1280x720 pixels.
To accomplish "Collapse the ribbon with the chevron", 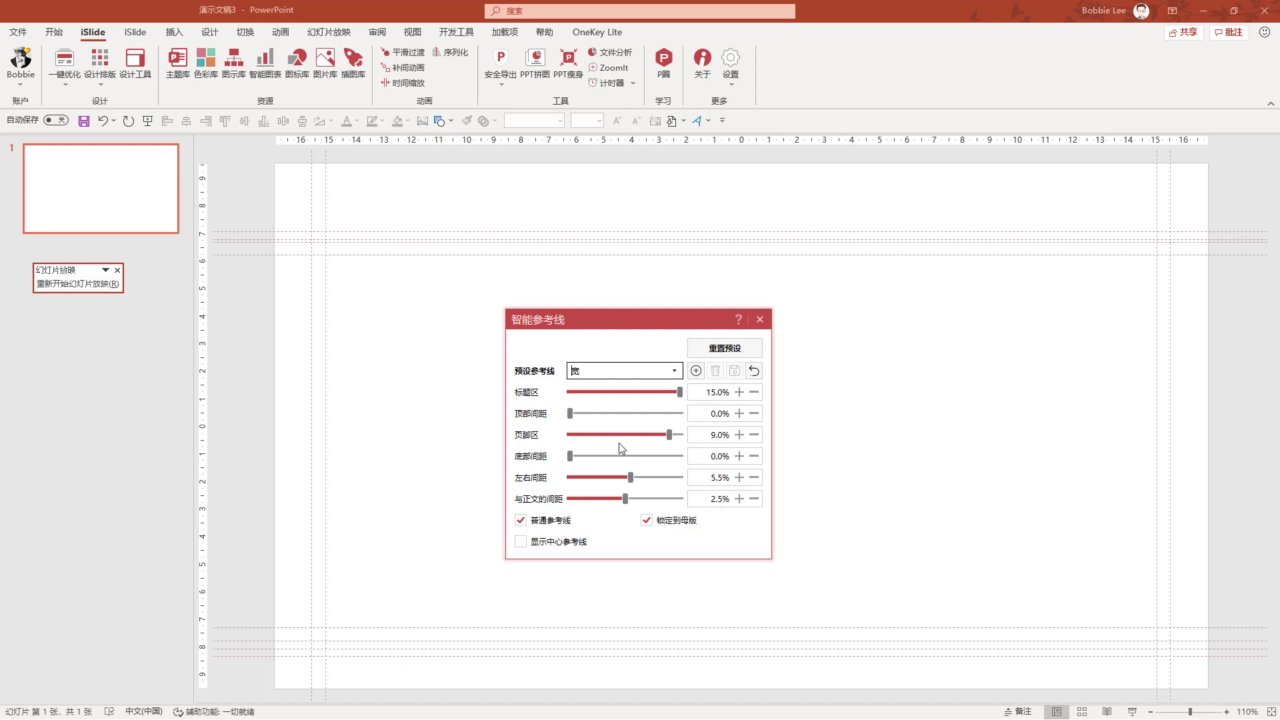I will [x=1271, y=103].
